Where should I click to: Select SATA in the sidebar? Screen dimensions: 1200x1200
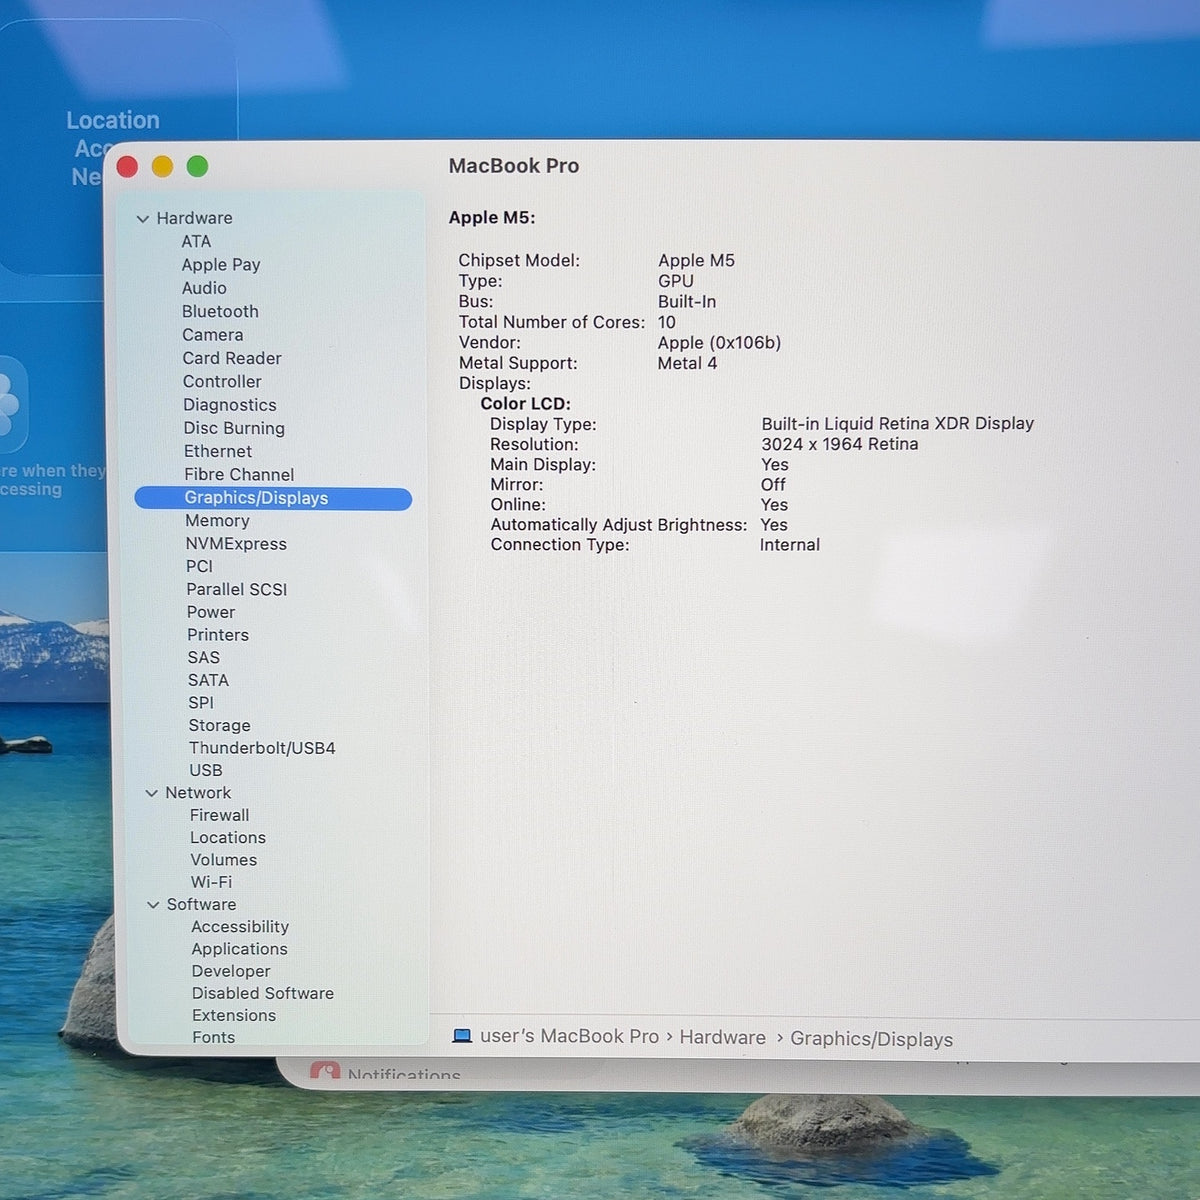click(x=208, y=680)
